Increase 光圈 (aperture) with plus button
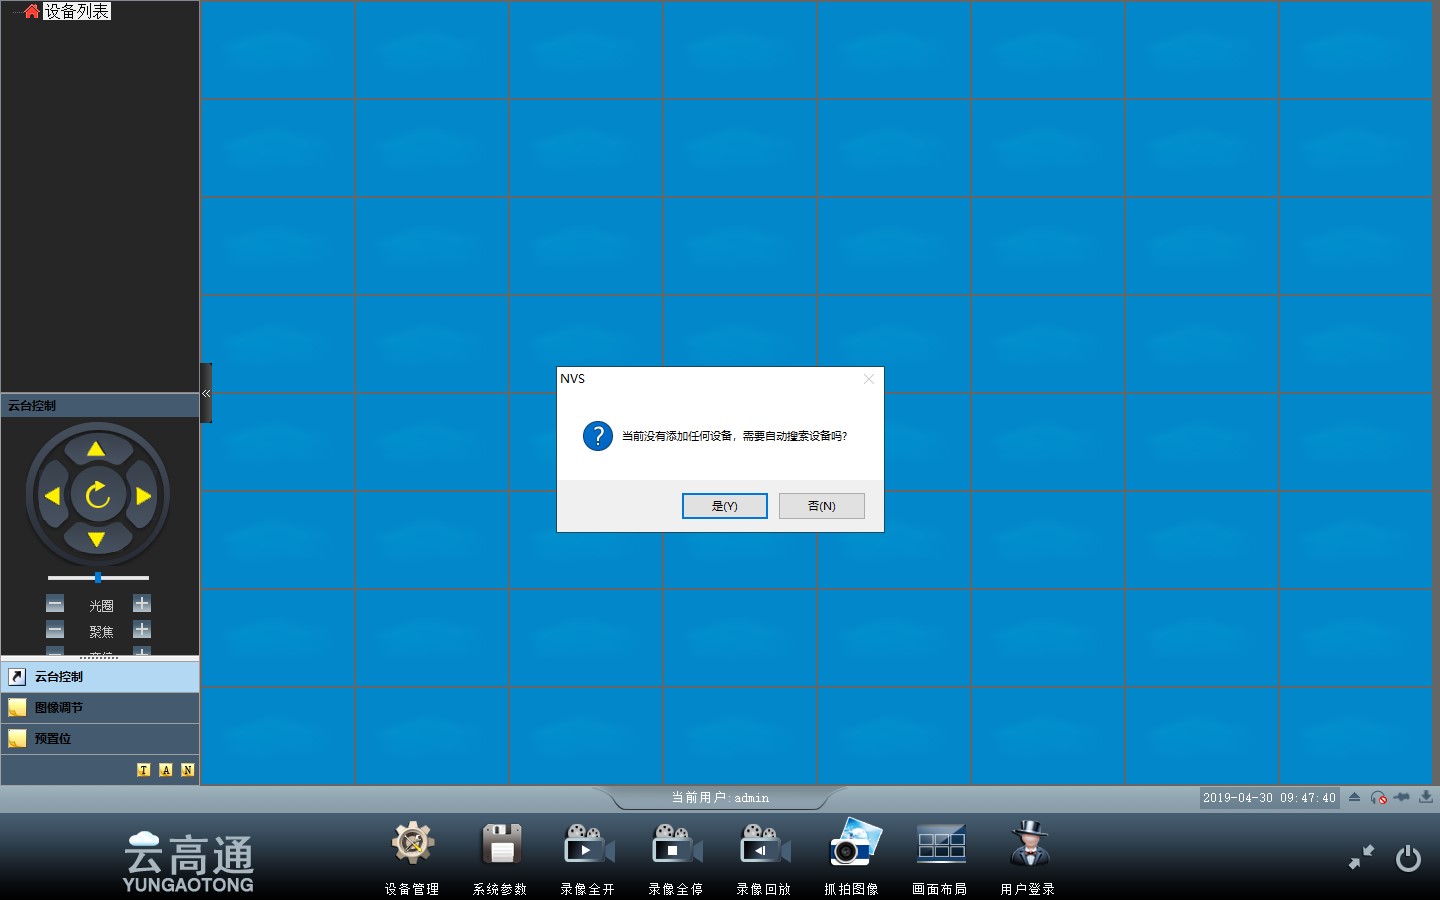Image resolution: width=1440 pixels, height=900 pixels. point(142,603)
